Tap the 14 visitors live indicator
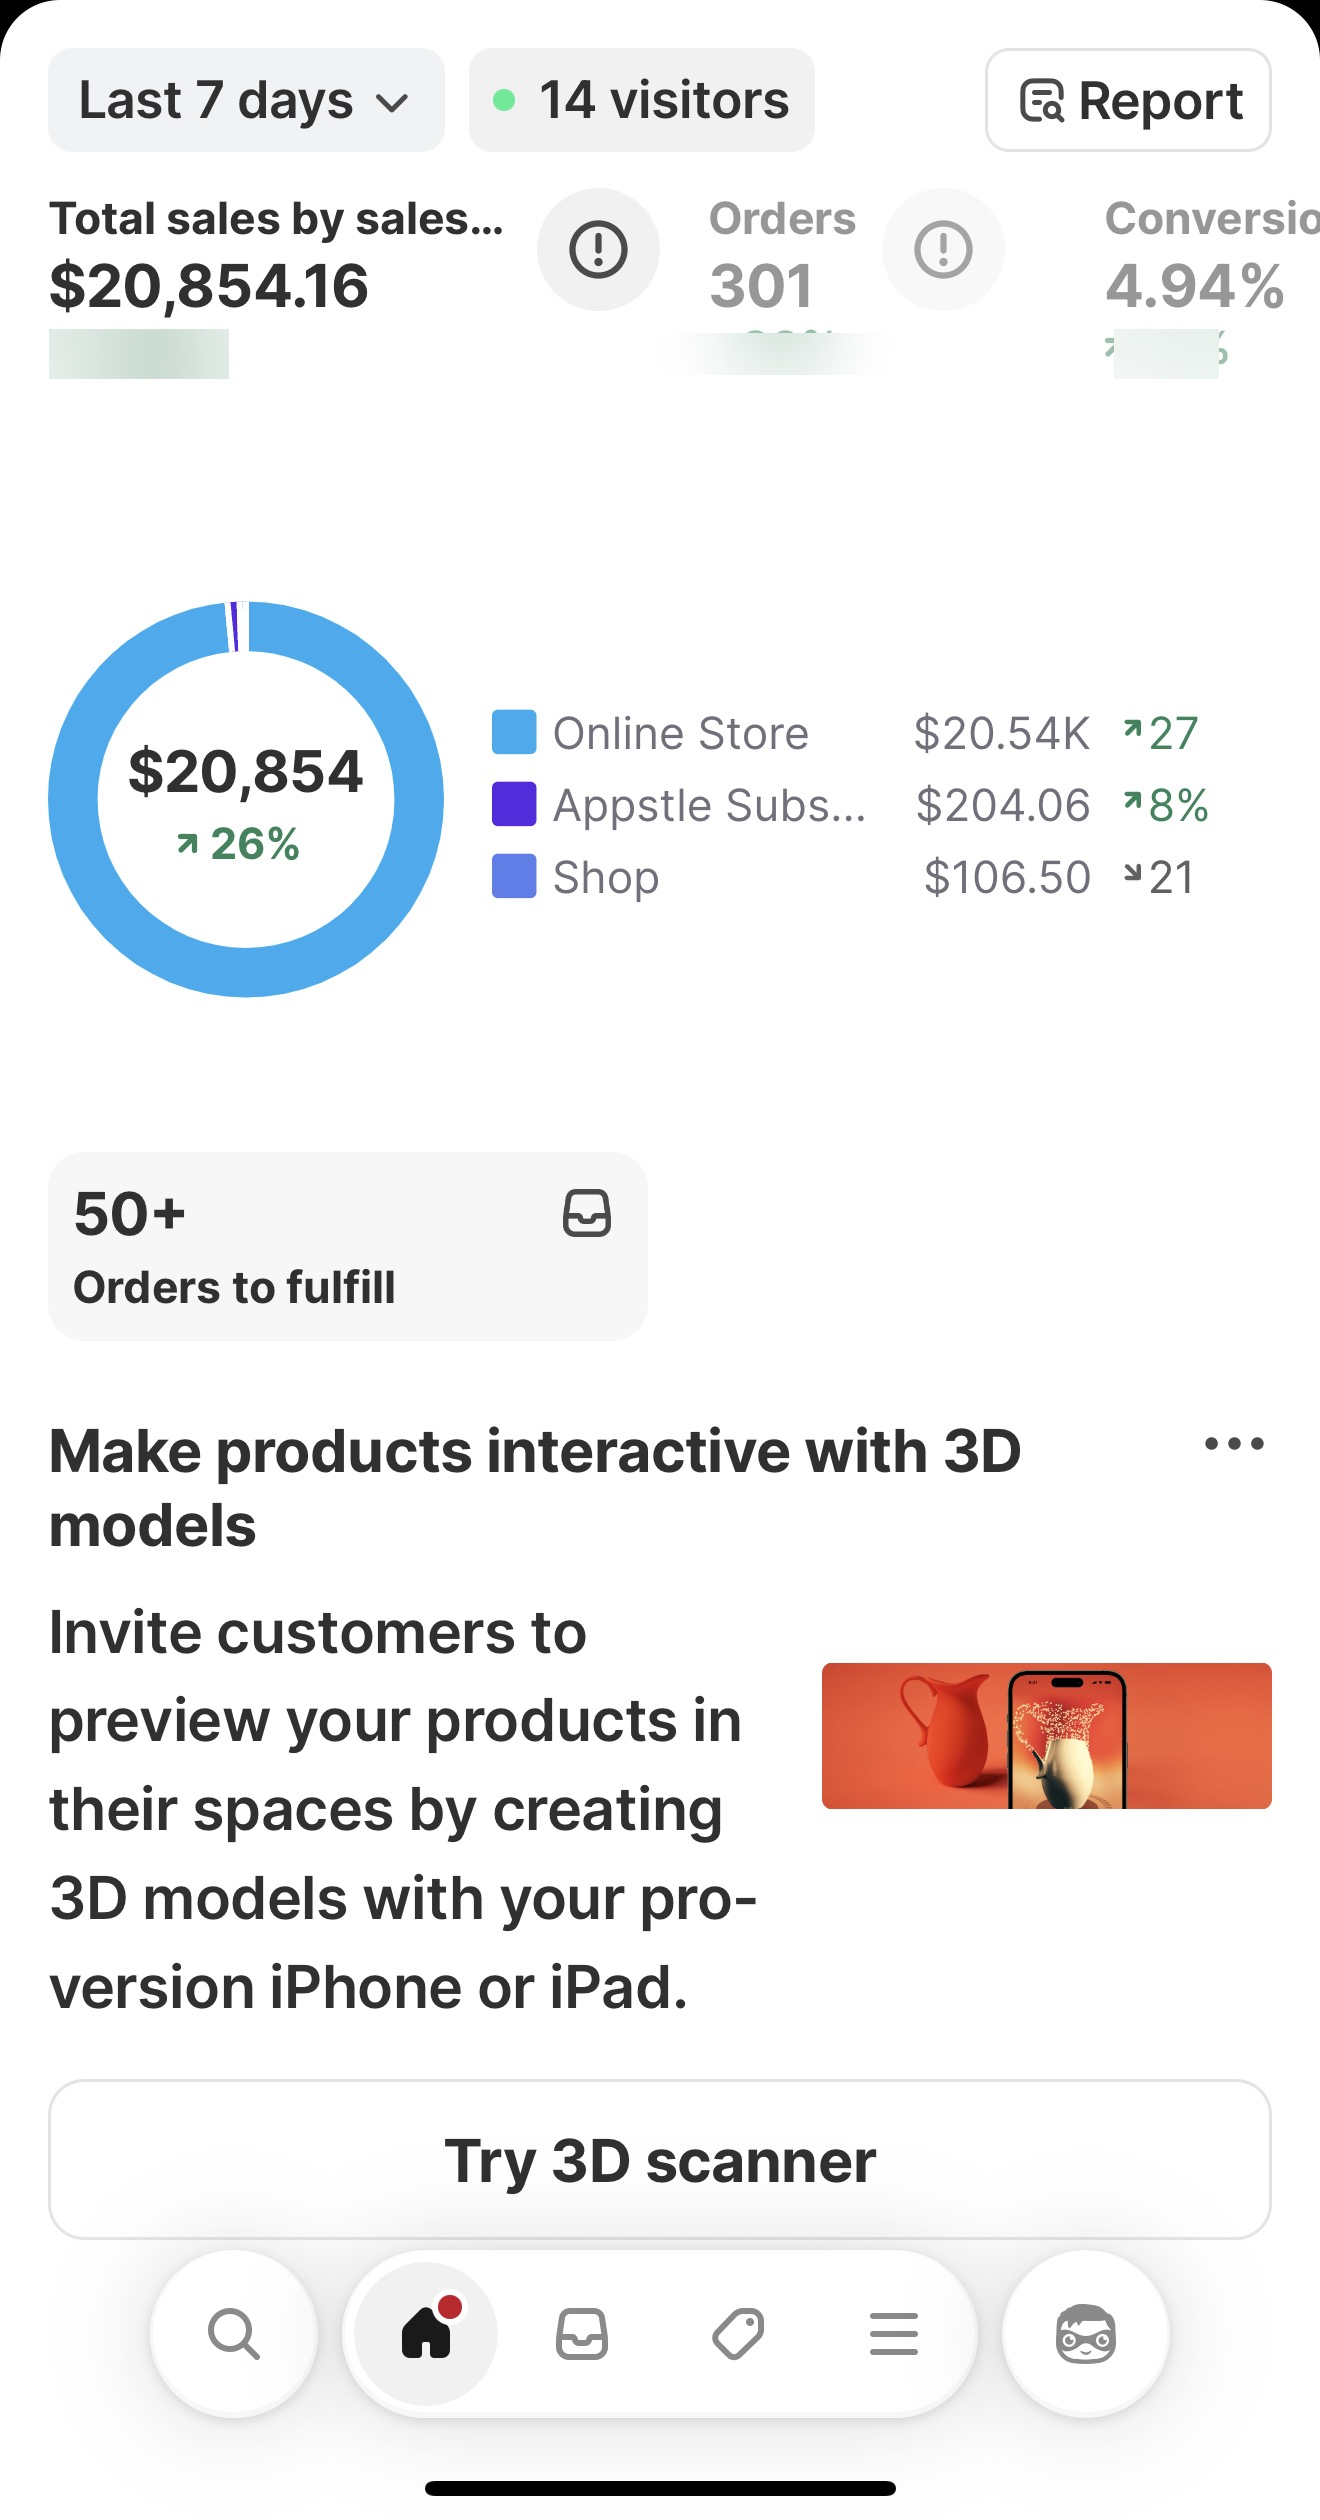This screenshot has height=2520, width=1320. click(x=642, y=100)
